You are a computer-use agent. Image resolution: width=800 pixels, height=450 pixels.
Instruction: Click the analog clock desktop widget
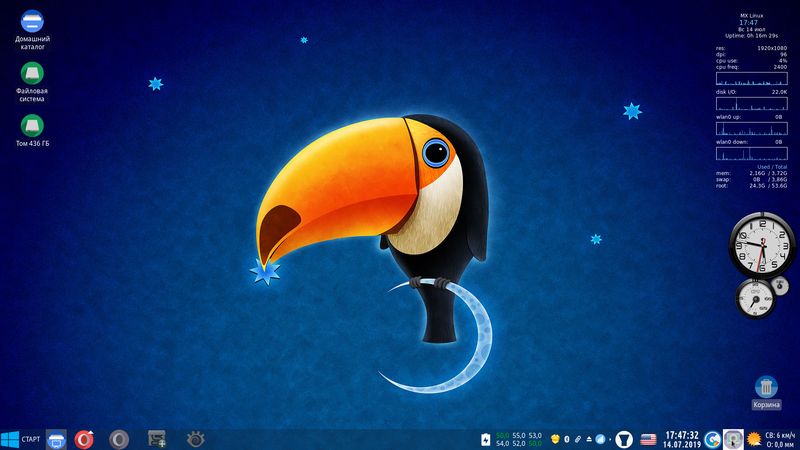pyautogui.click(x=762, y=245)
